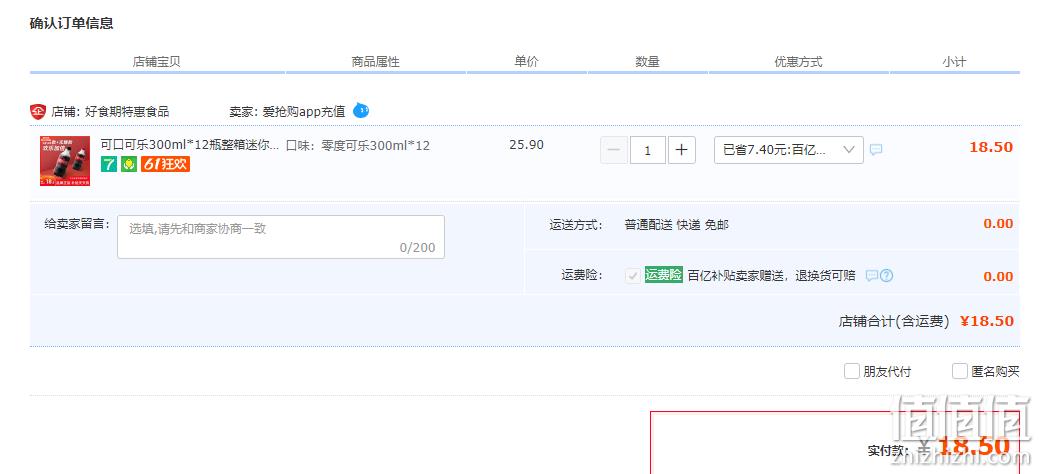
Task: Click the 运费险 comment bubble icon
Action: (x=872, y=275)
